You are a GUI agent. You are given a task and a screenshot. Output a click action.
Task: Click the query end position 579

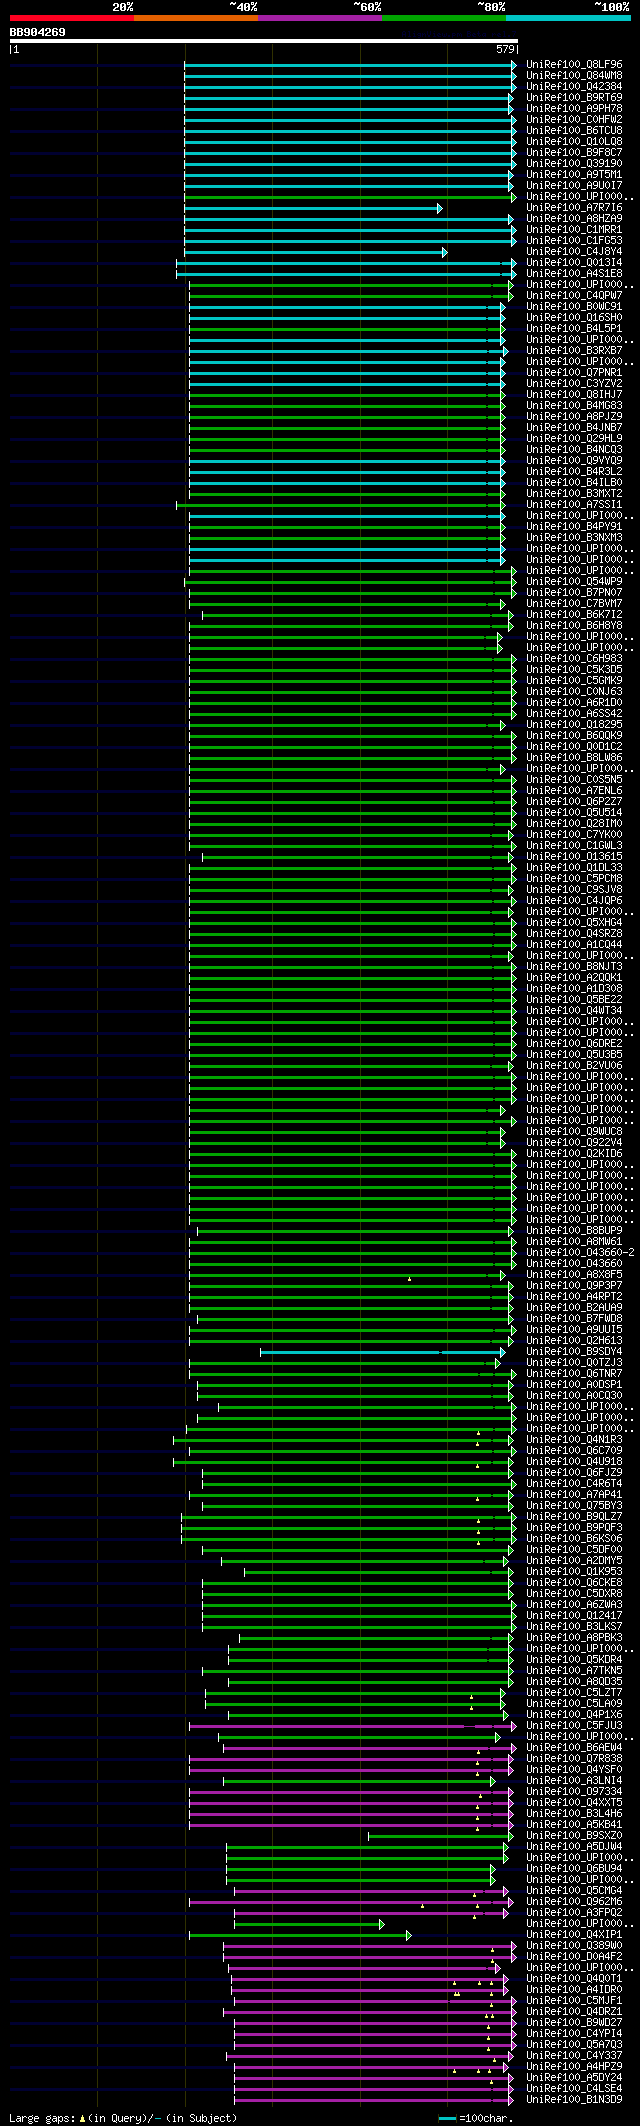504,49
